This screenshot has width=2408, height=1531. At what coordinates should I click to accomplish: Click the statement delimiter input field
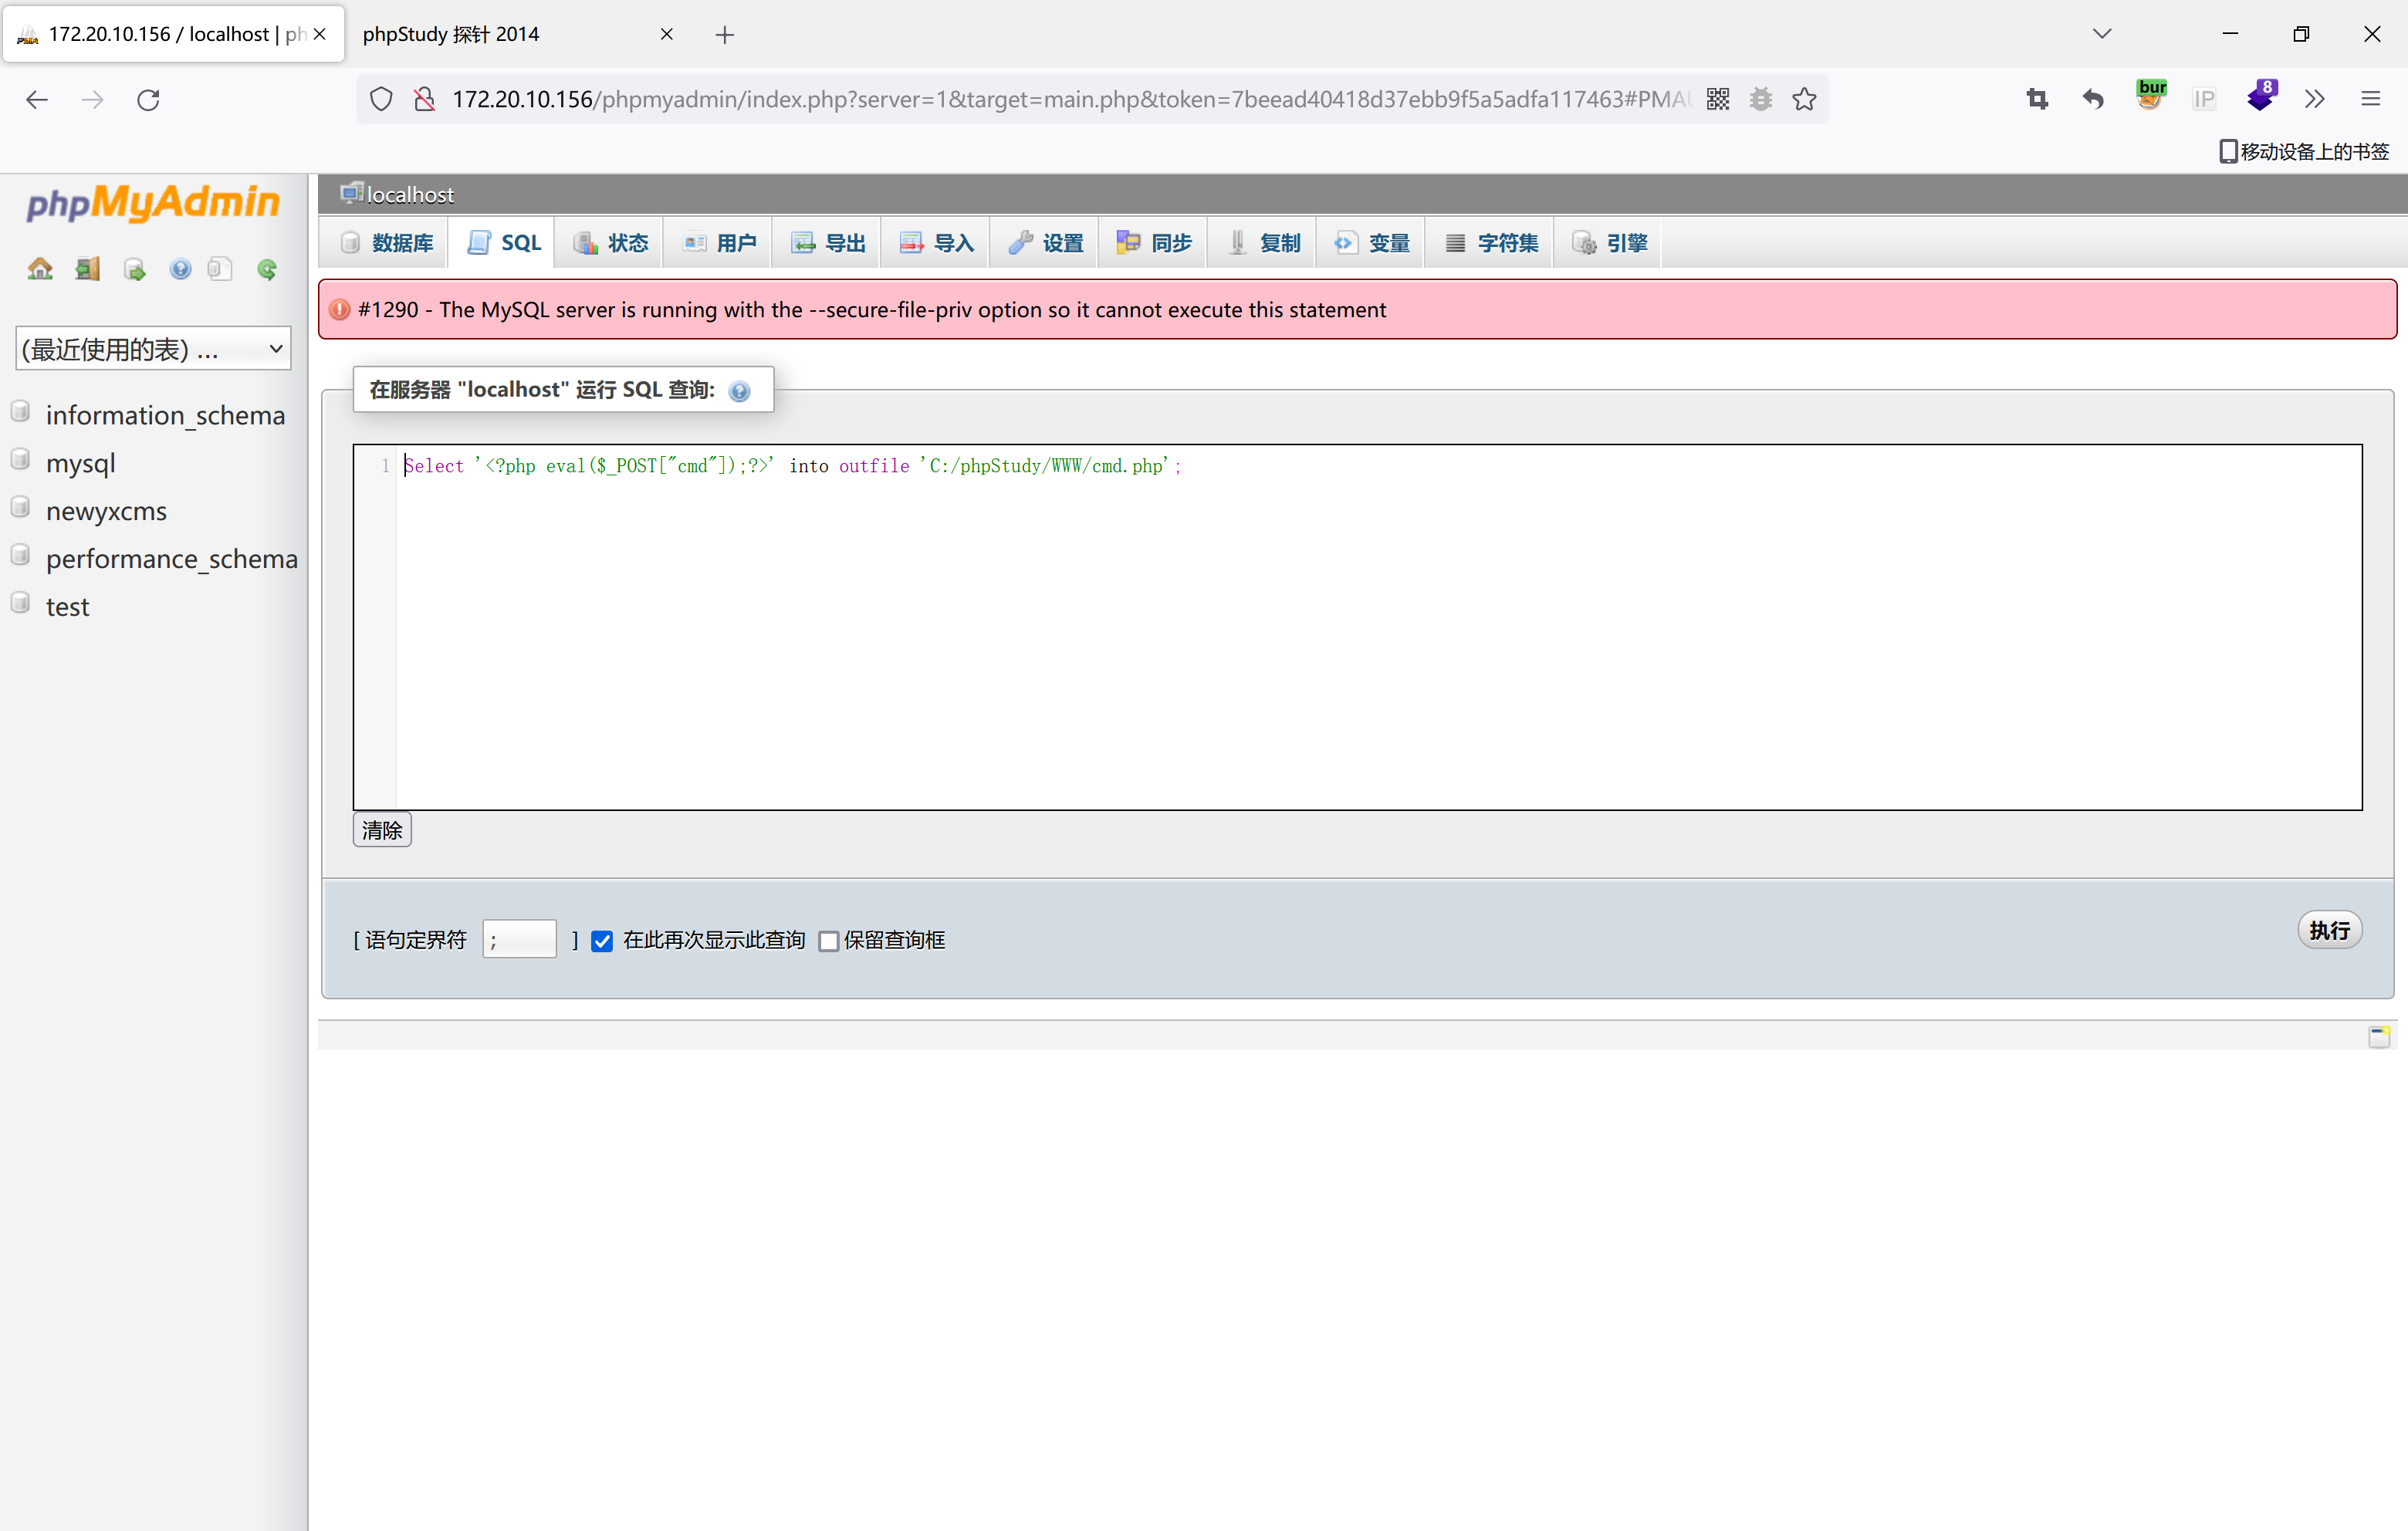click(518, 938)
